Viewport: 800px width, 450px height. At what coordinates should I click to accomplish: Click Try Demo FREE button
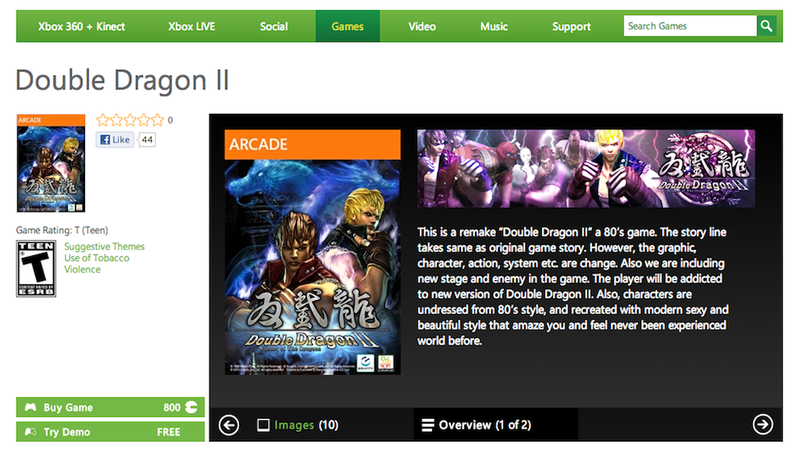click(x=110, y=432)
